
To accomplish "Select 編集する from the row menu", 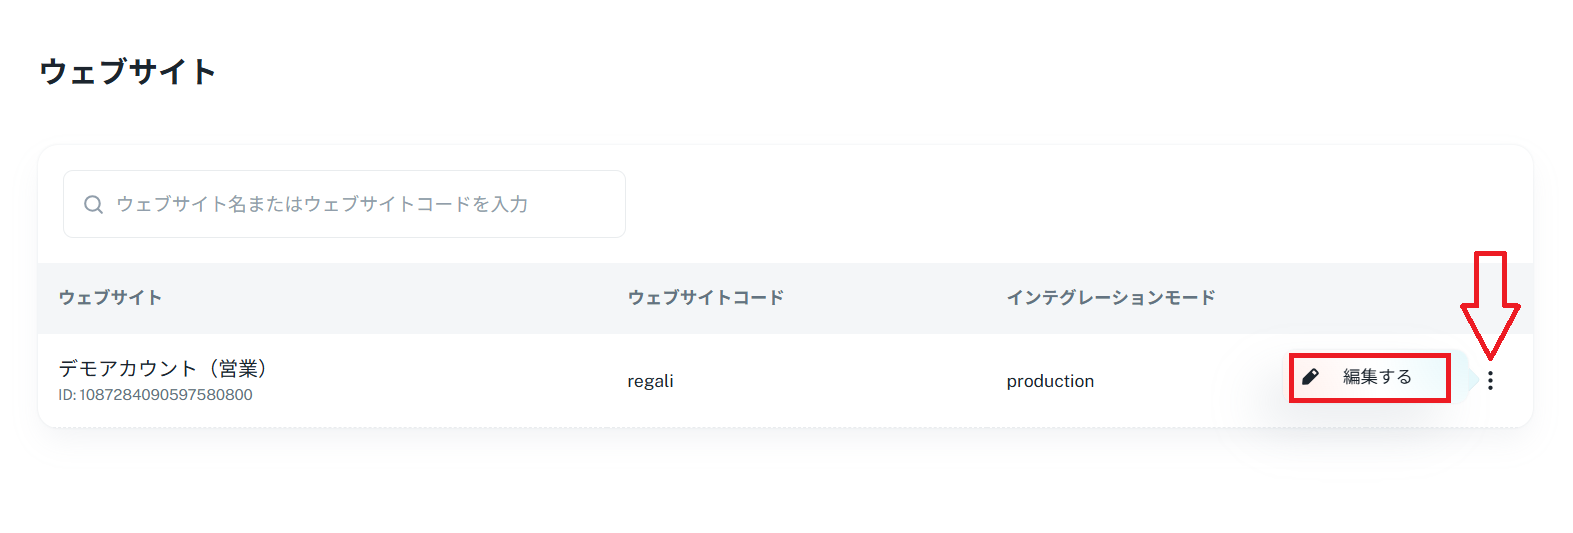I will (1377, 377).
